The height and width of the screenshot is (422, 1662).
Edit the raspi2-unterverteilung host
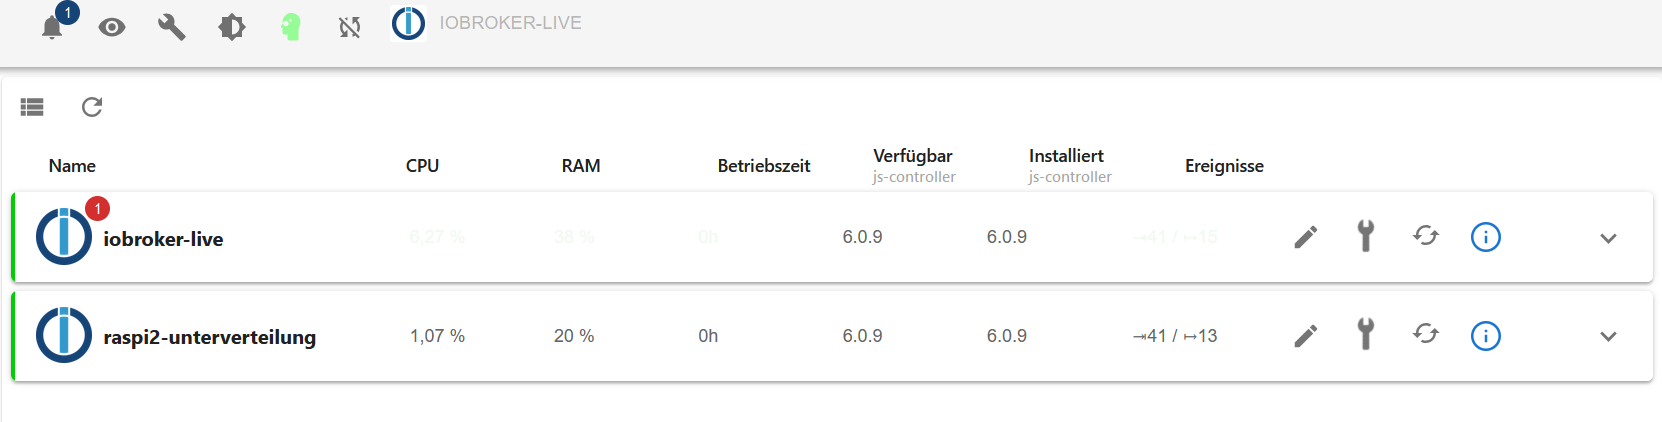tap(1306, 336)
